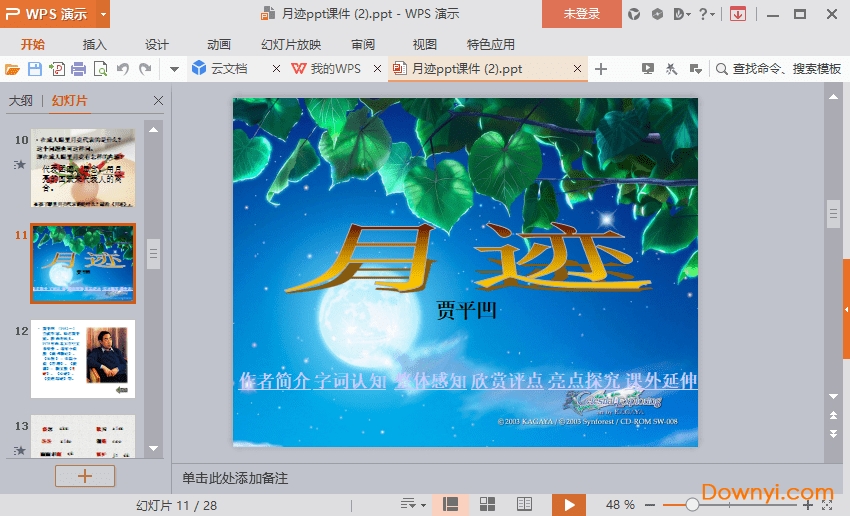Save the presentation with the floppy disk icon
The image size is (850, 516).
(x=35, y=69)
